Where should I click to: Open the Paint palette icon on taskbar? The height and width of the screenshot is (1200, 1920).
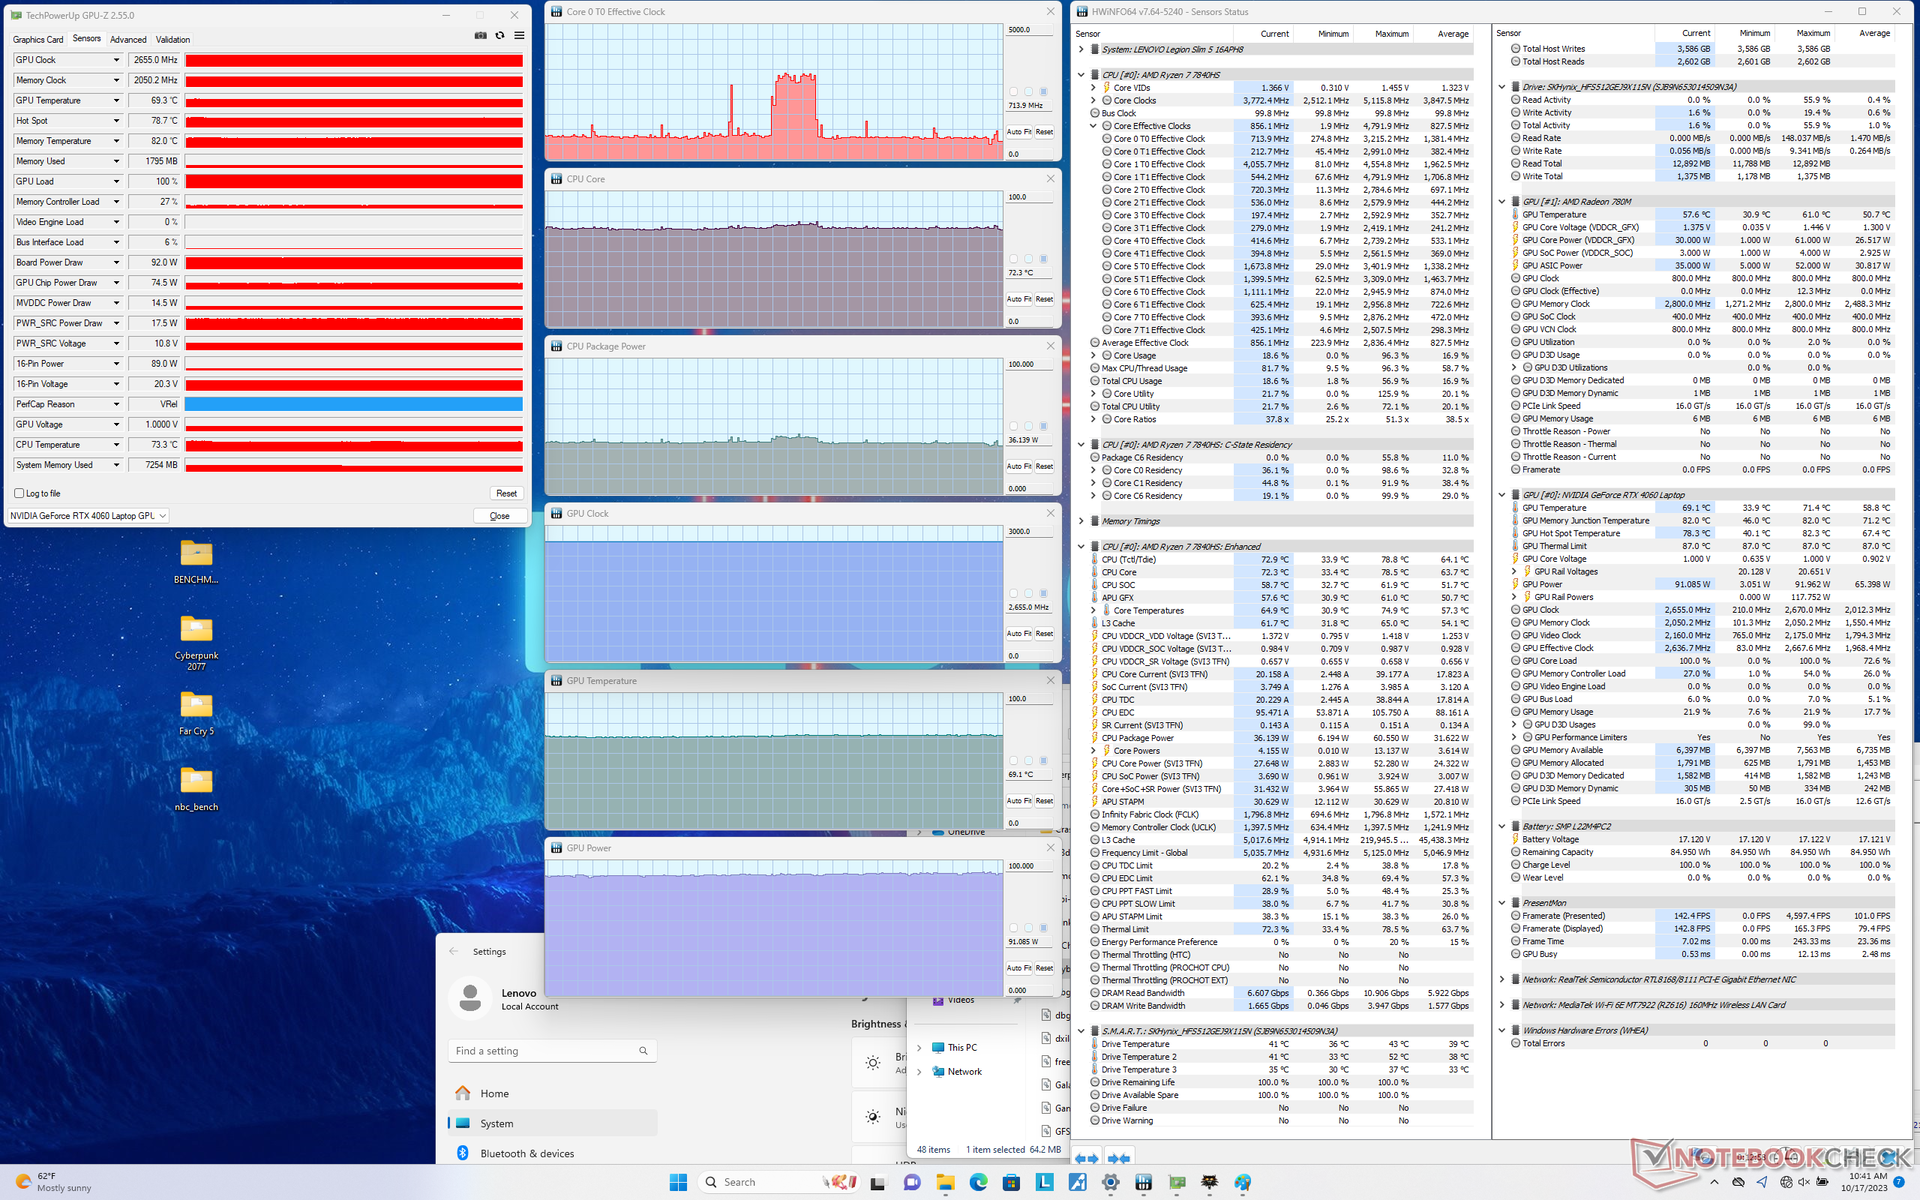coord(1243,1182)
